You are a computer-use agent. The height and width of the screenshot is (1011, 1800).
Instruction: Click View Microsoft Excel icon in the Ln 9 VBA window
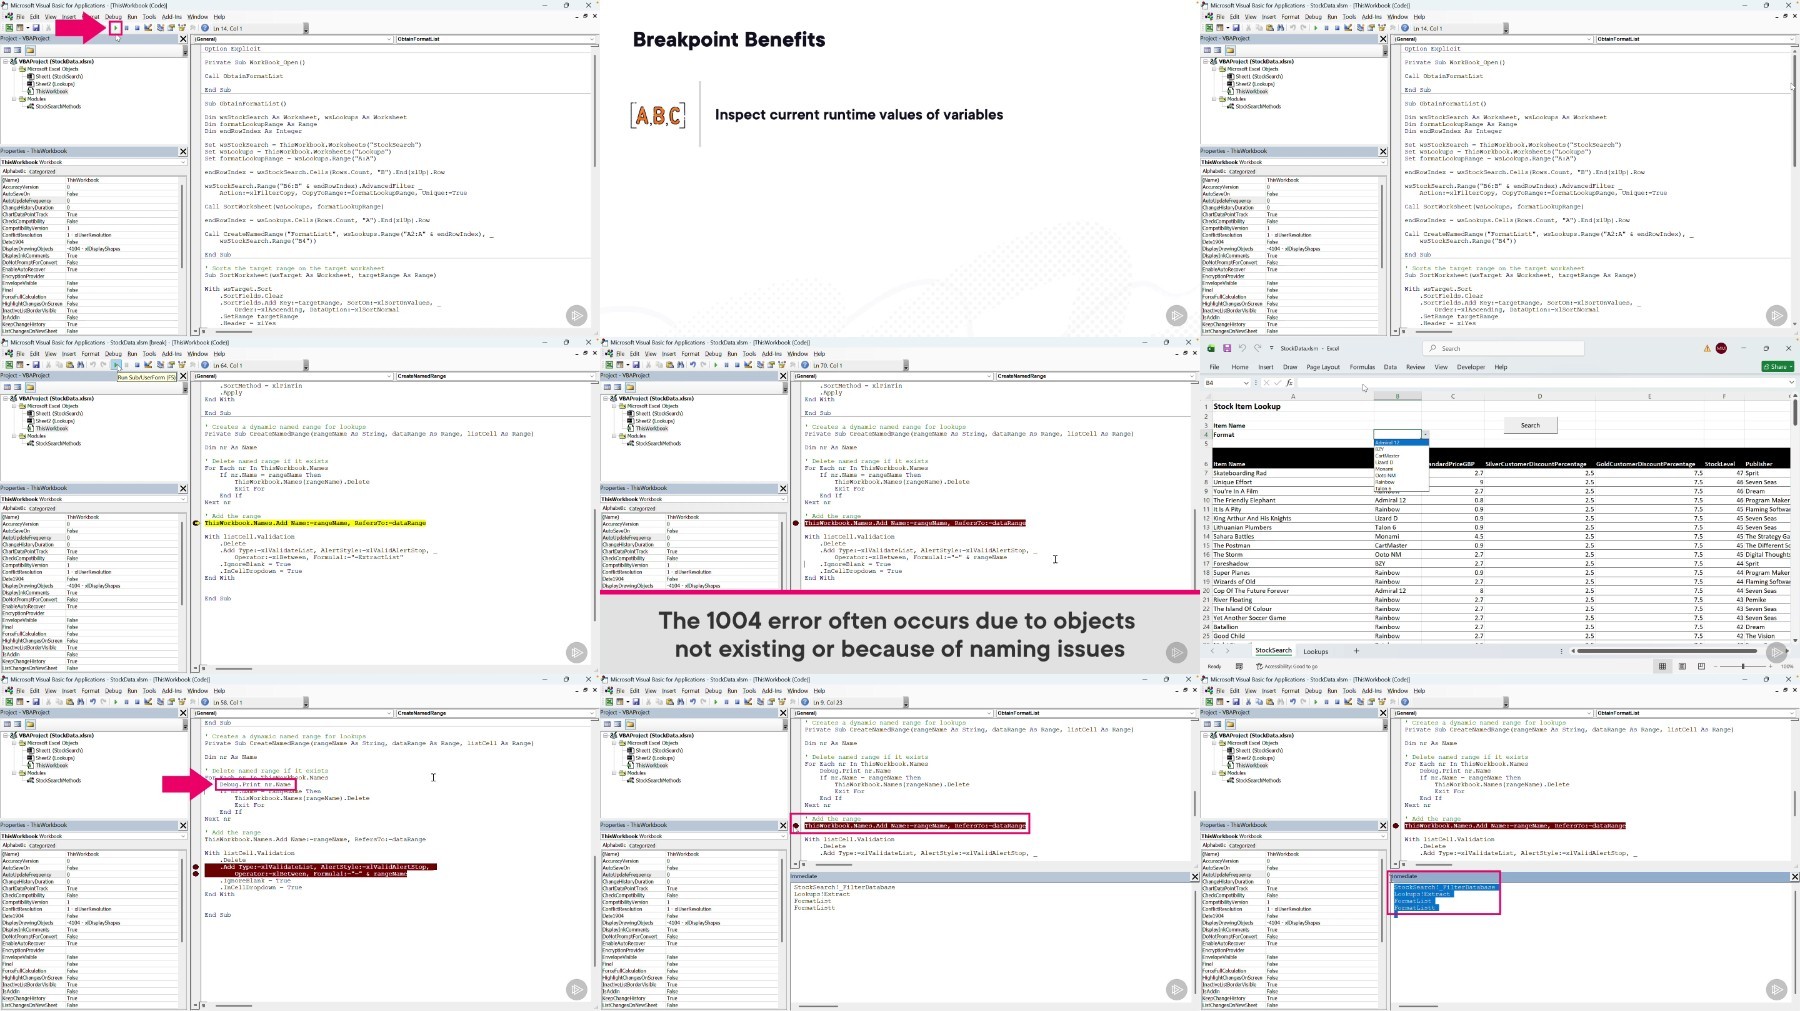click(609, 702)
